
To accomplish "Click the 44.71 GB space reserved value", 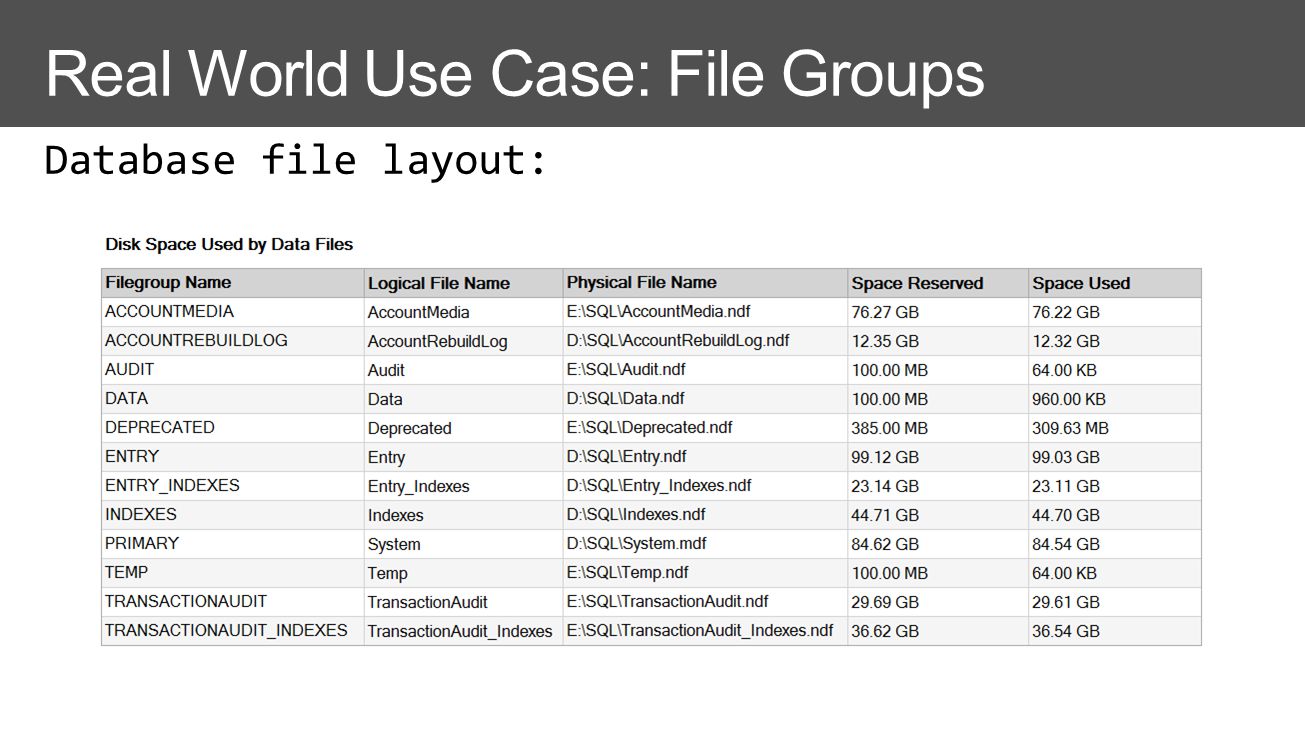I will pos(885,516).
